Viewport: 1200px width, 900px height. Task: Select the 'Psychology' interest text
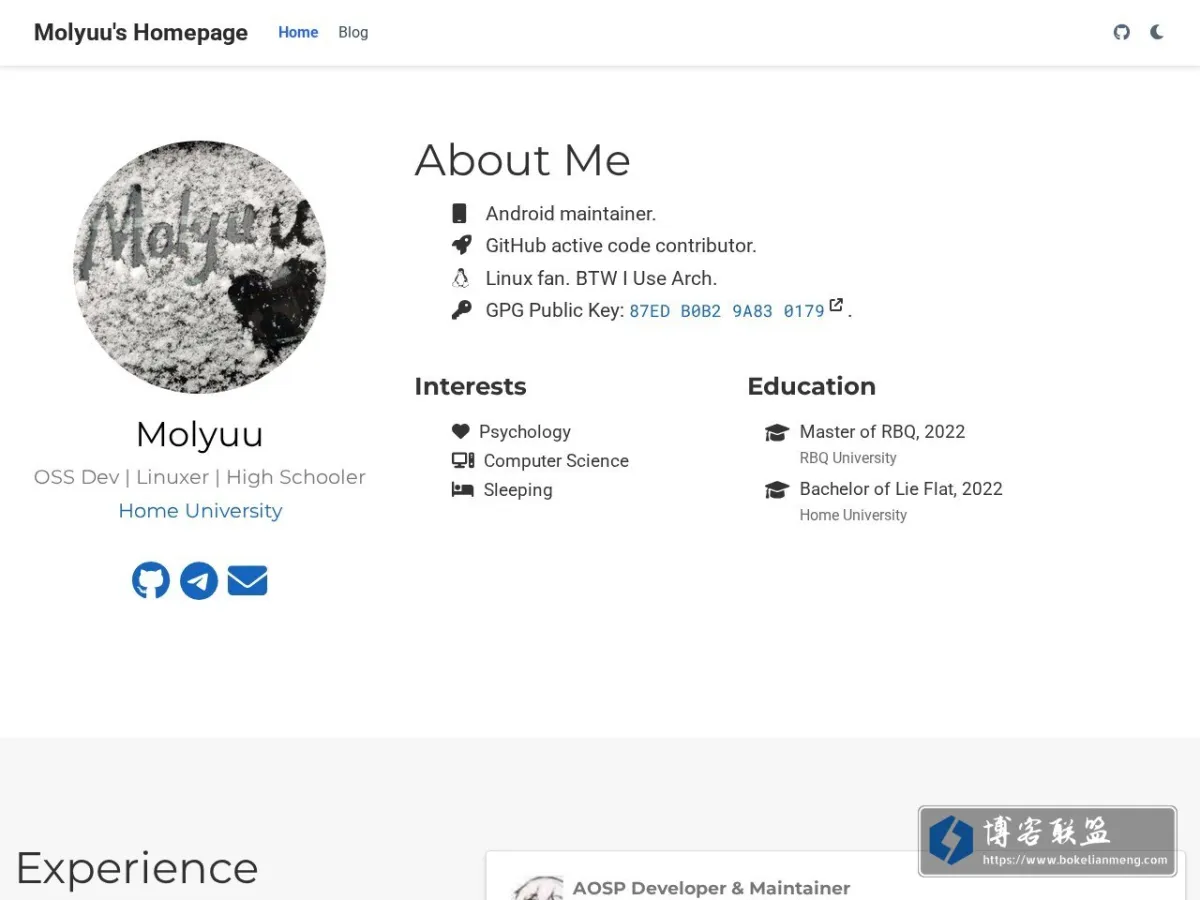tap(525, 431)
